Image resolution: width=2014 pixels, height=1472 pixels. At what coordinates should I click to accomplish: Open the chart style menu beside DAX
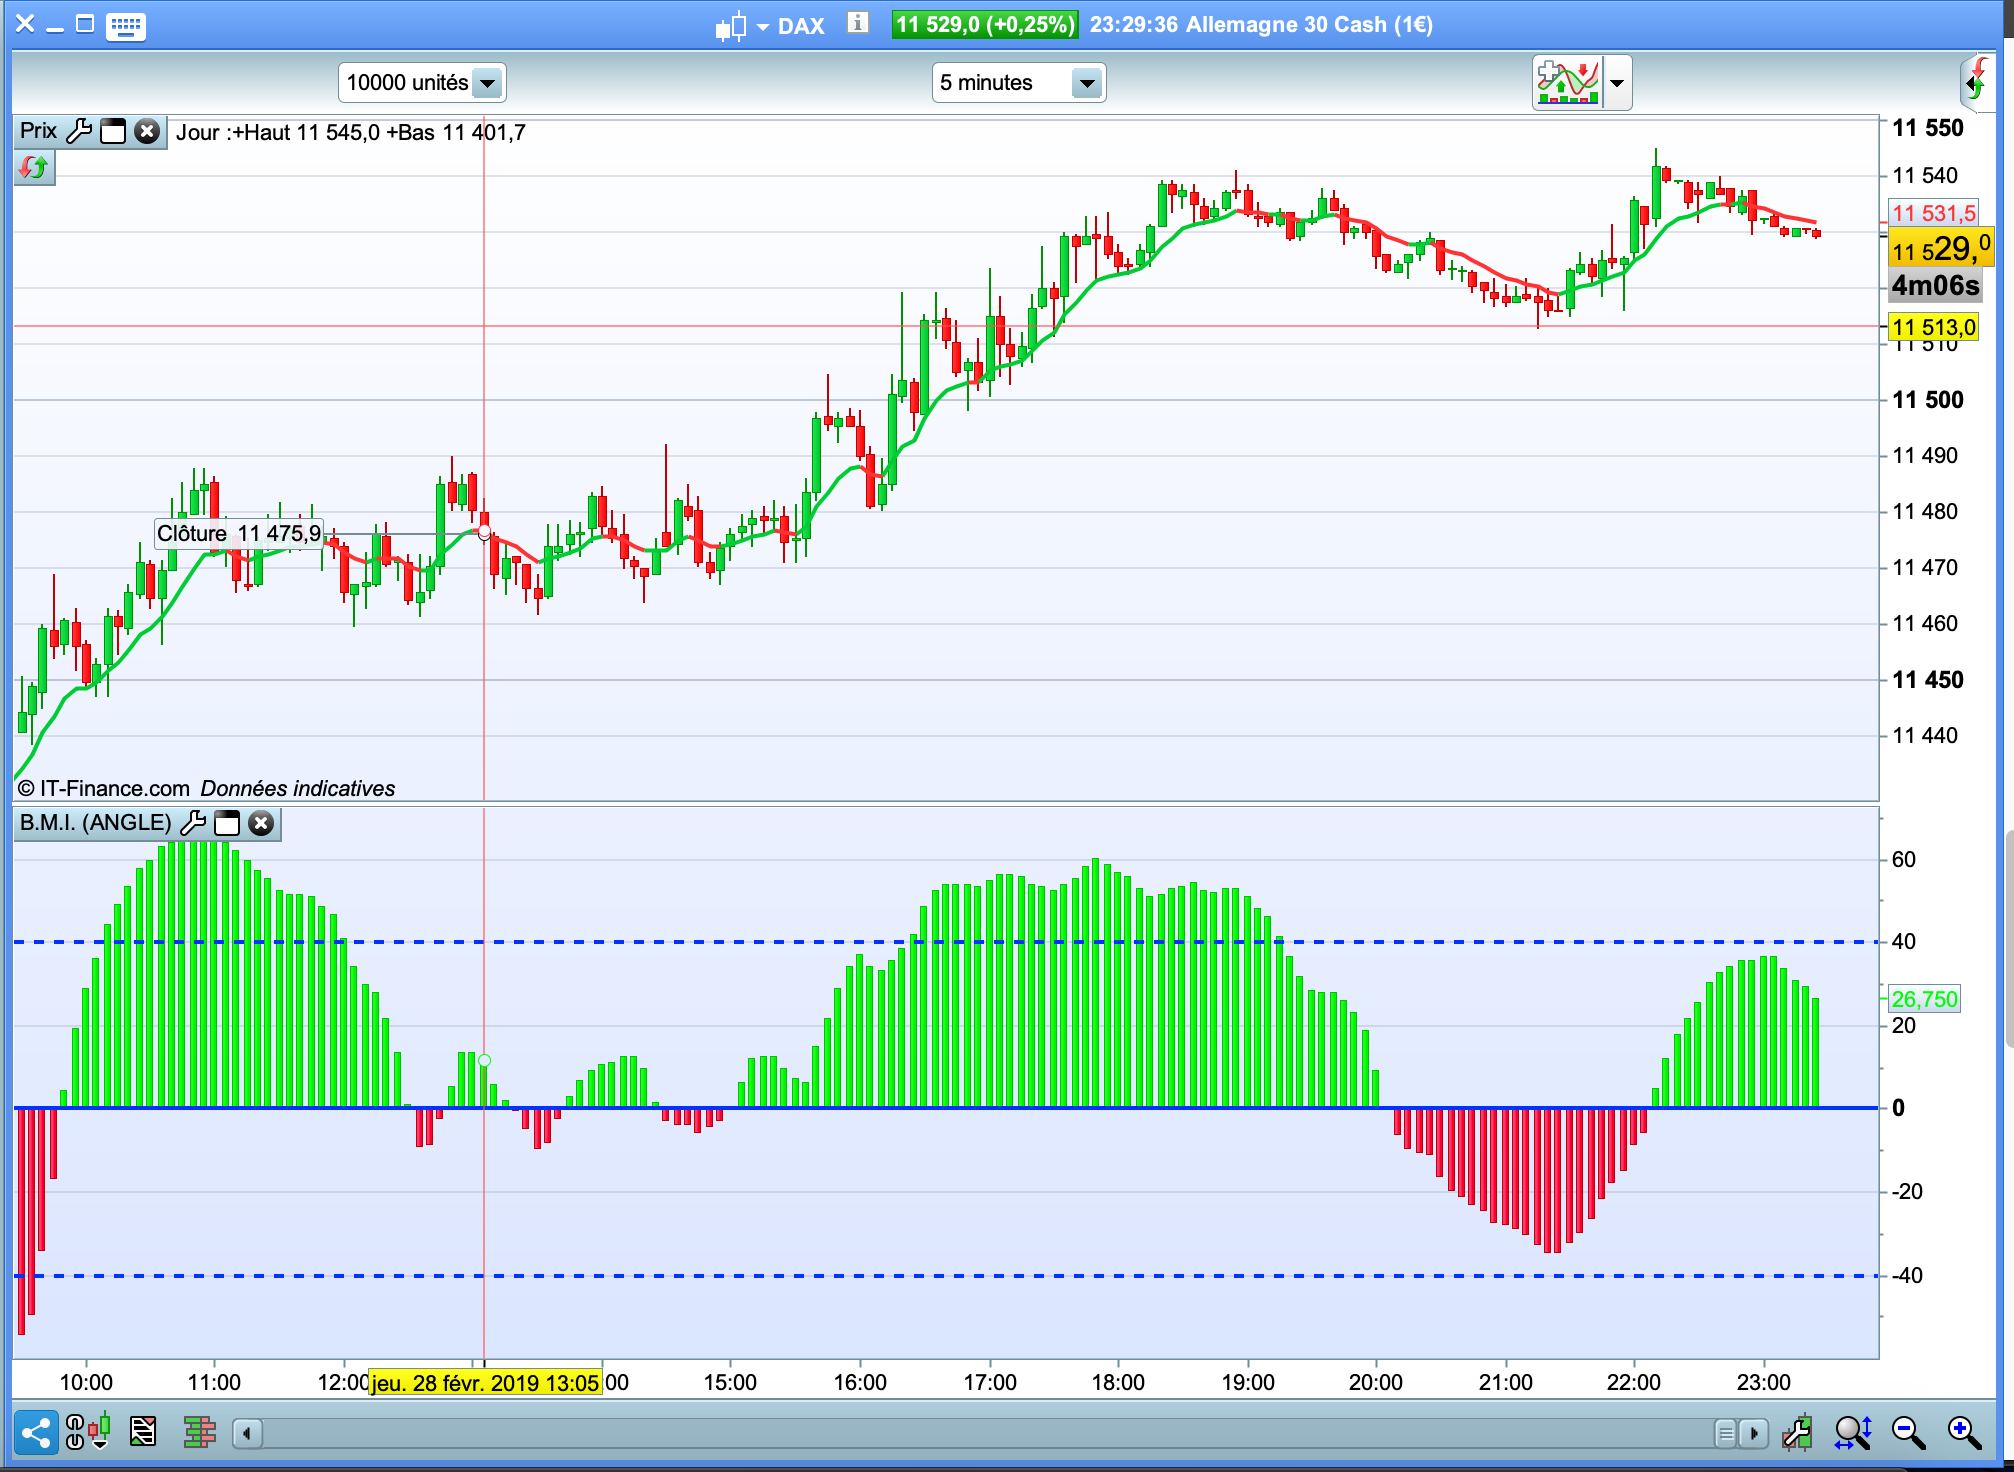[741, 26]
